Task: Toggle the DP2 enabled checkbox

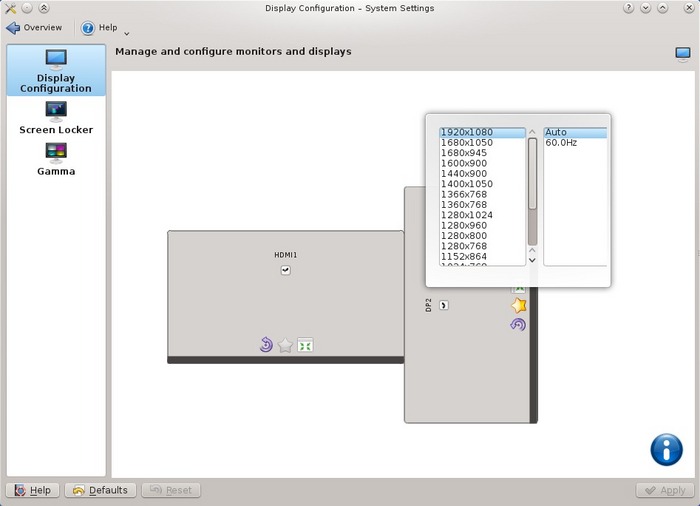Action: tap(444, 305)
